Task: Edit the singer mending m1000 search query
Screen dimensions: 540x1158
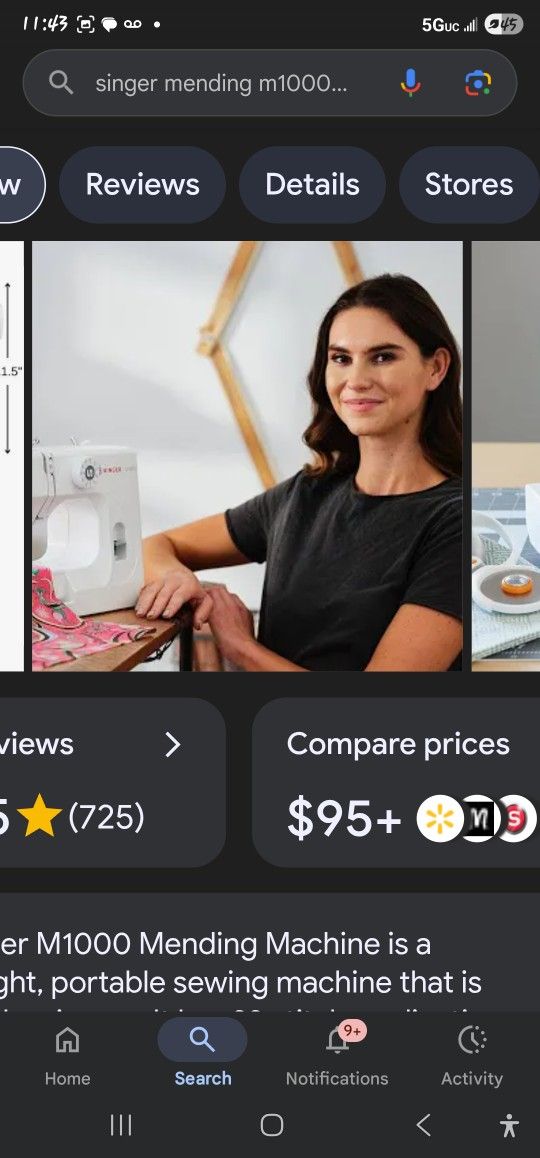Action: coord(221,83)
